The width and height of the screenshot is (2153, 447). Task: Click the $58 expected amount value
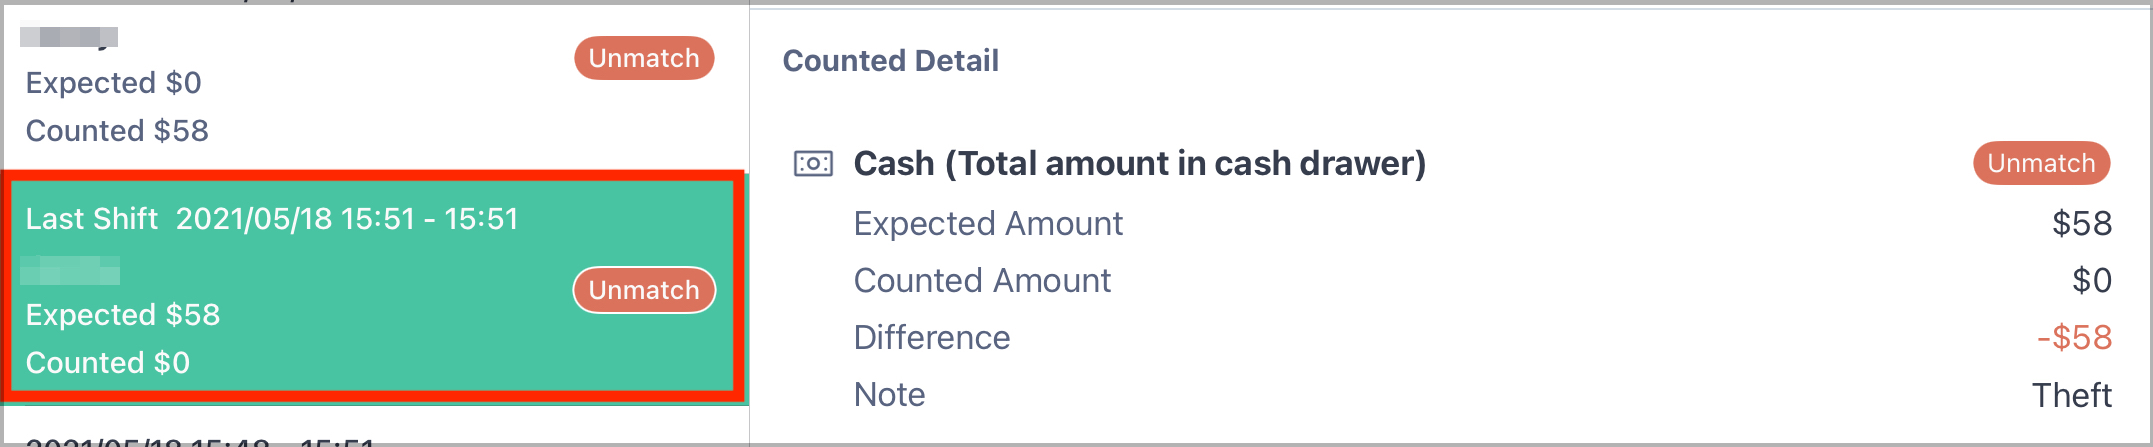(2081, 223)
